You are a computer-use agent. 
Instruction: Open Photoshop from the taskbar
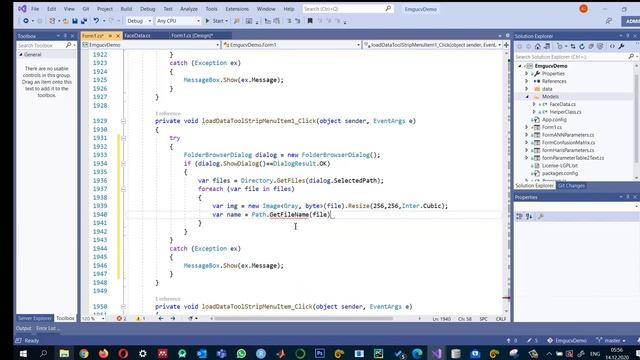pos(320,353)
